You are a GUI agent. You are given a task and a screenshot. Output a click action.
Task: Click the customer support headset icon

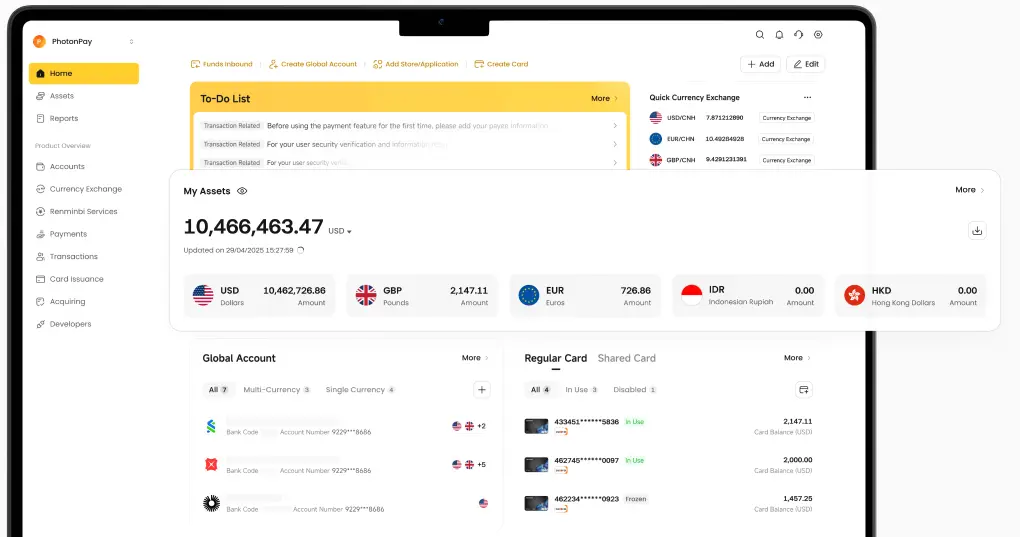(x=798, y=34)
